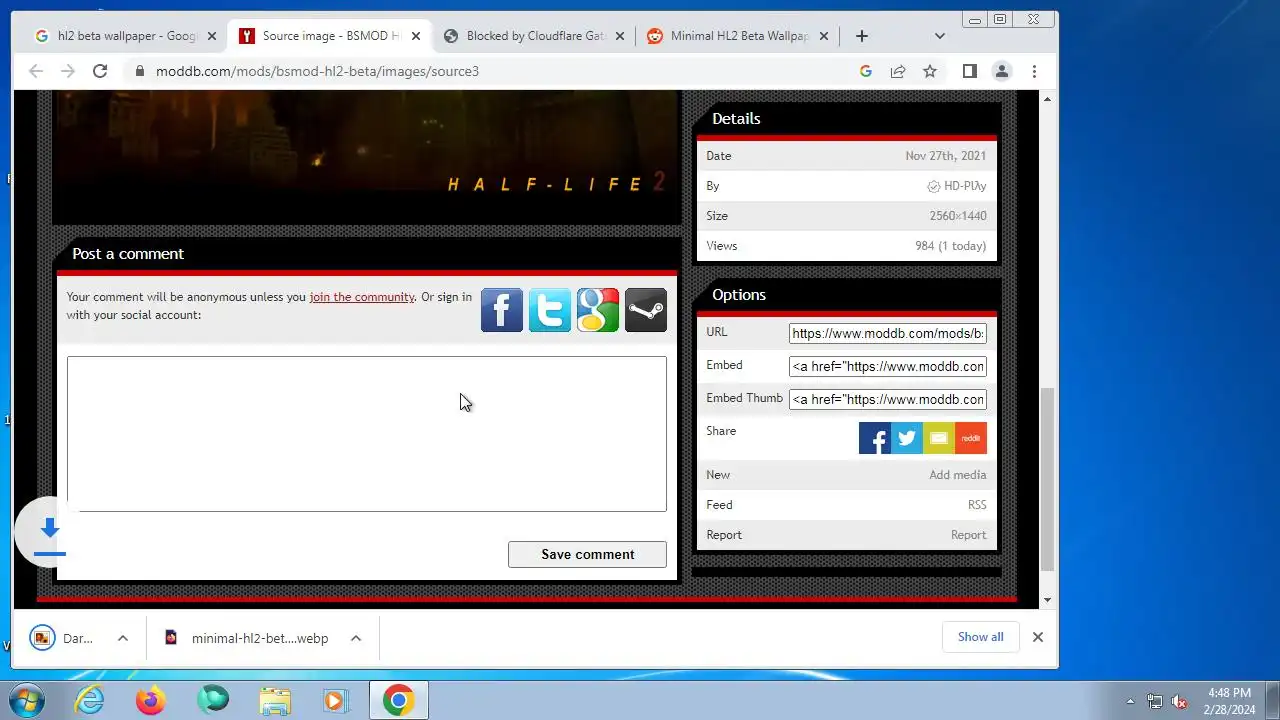Sign in with Twitter social icon
The height and width of the screenshot is (720, 1280).
coord(550,310)
